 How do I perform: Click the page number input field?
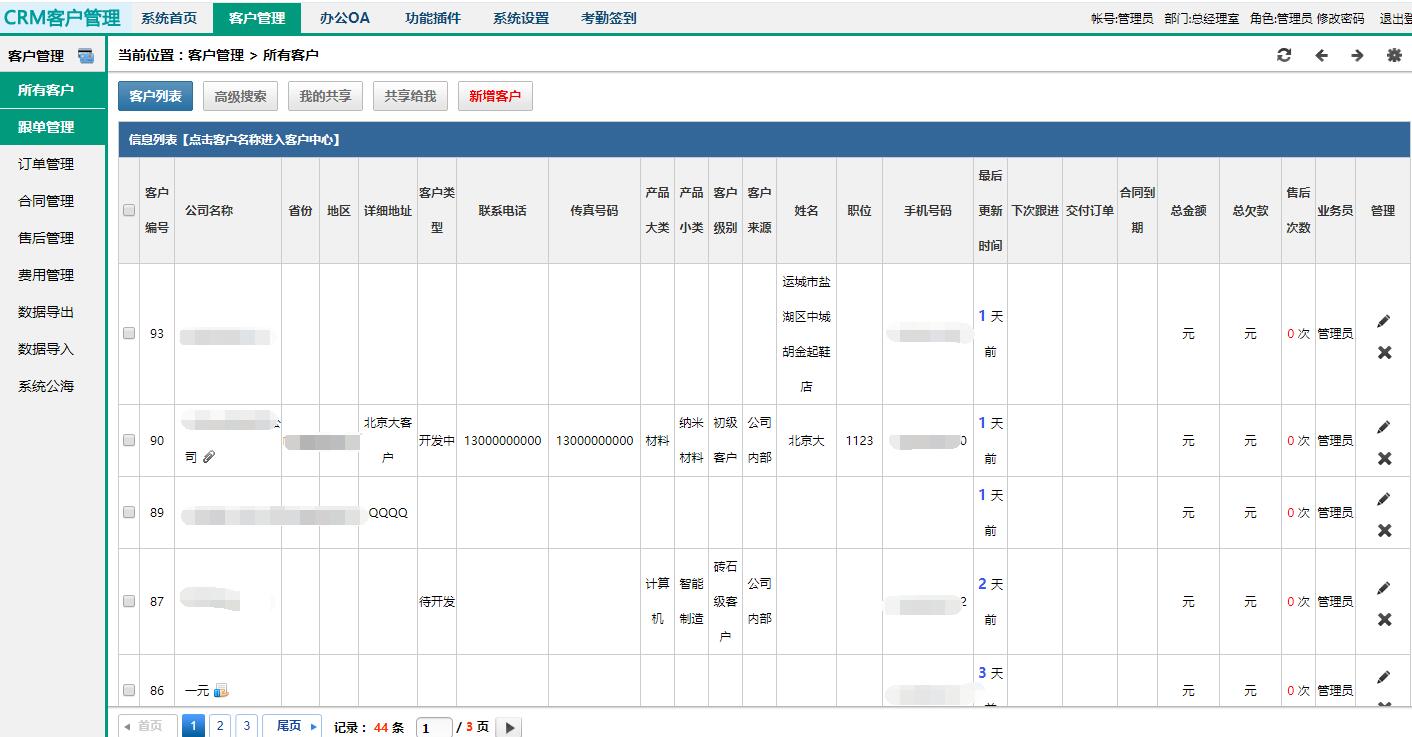tap(433, 727)
